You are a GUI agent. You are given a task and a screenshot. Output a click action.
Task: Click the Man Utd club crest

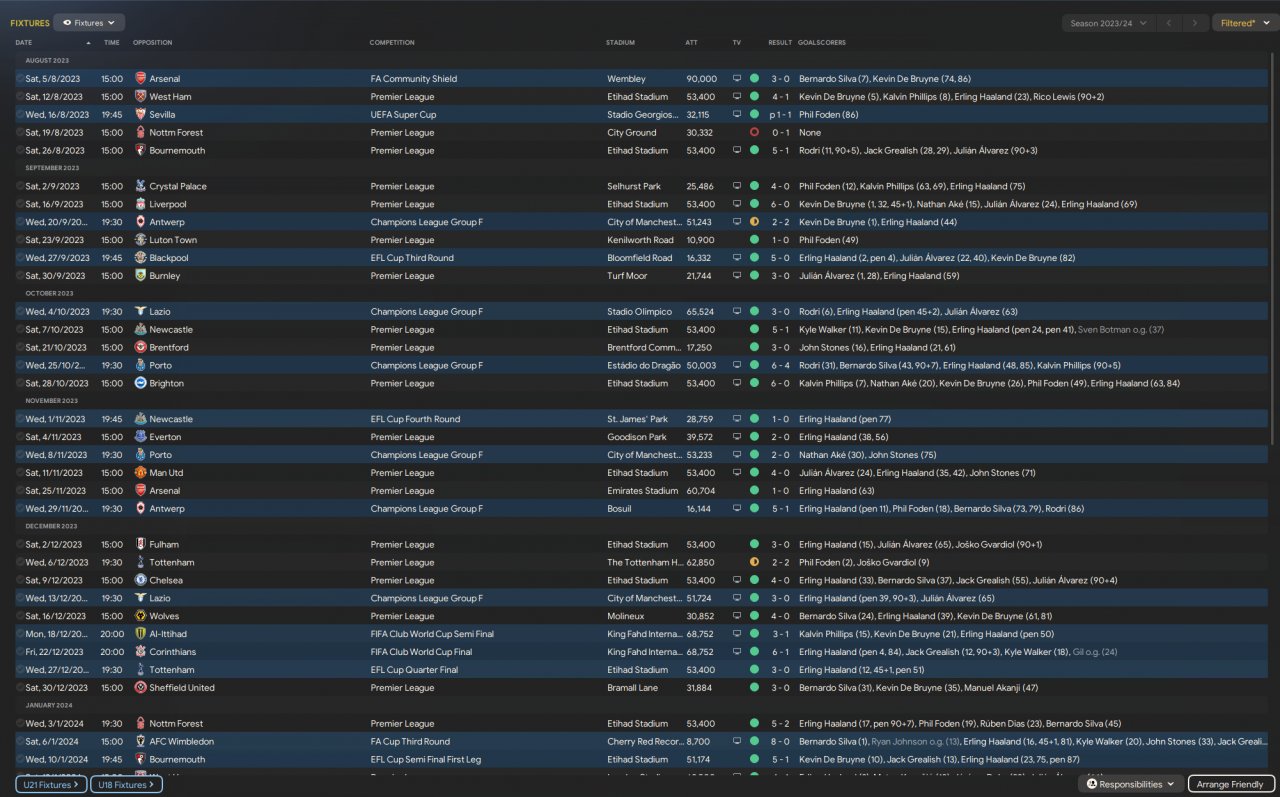point(140,473)
